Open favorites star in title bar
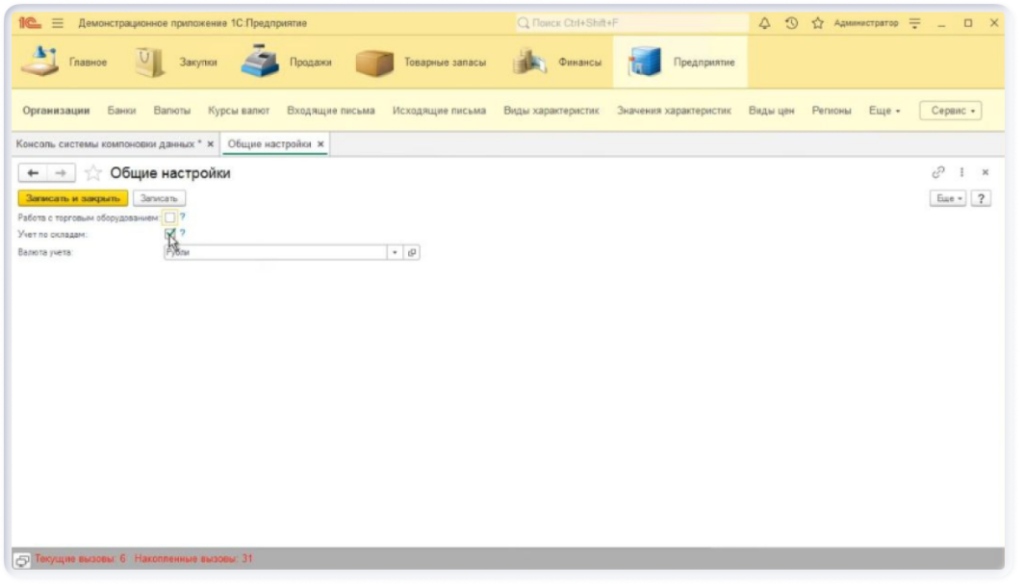The height and width of the screenshot is (585, 1024). pos(817,23)
